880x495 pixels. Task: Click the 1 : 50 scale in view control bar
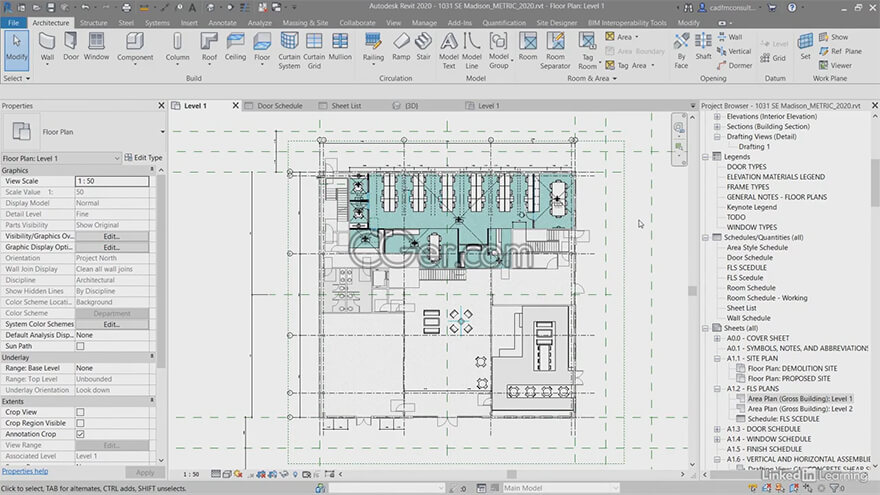(191, 475)
